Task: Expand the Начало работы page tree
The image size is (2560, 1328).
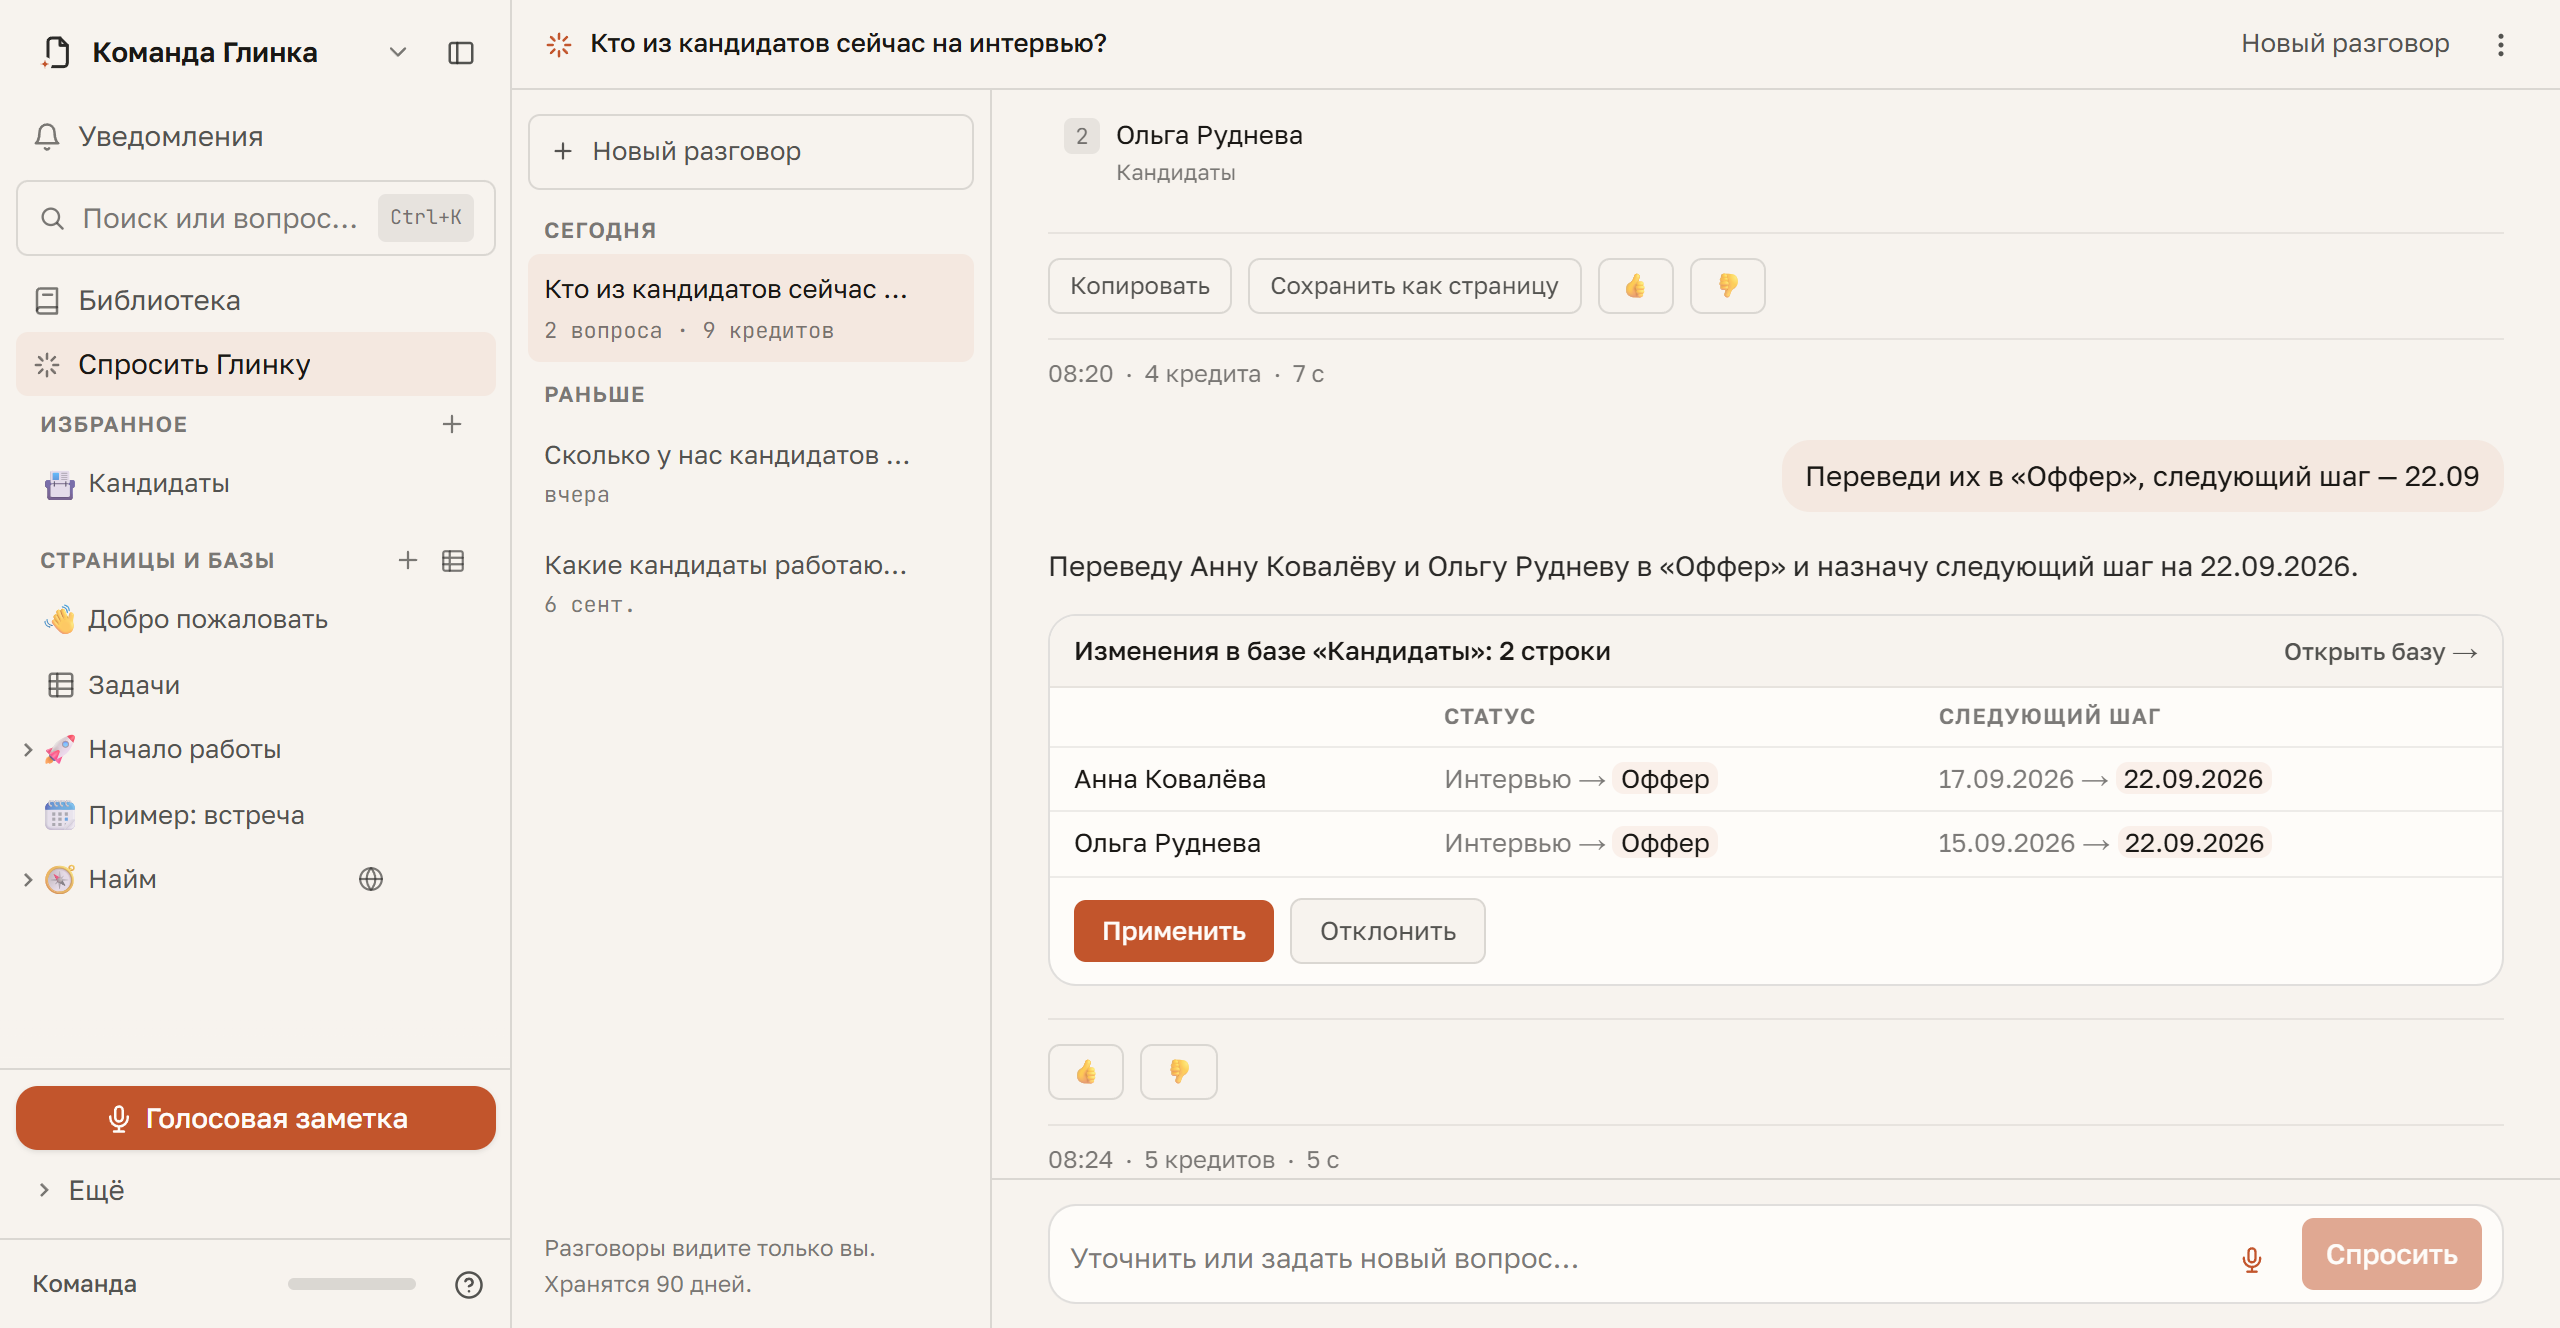Action: pyautogui.click(x=28, y=750)
